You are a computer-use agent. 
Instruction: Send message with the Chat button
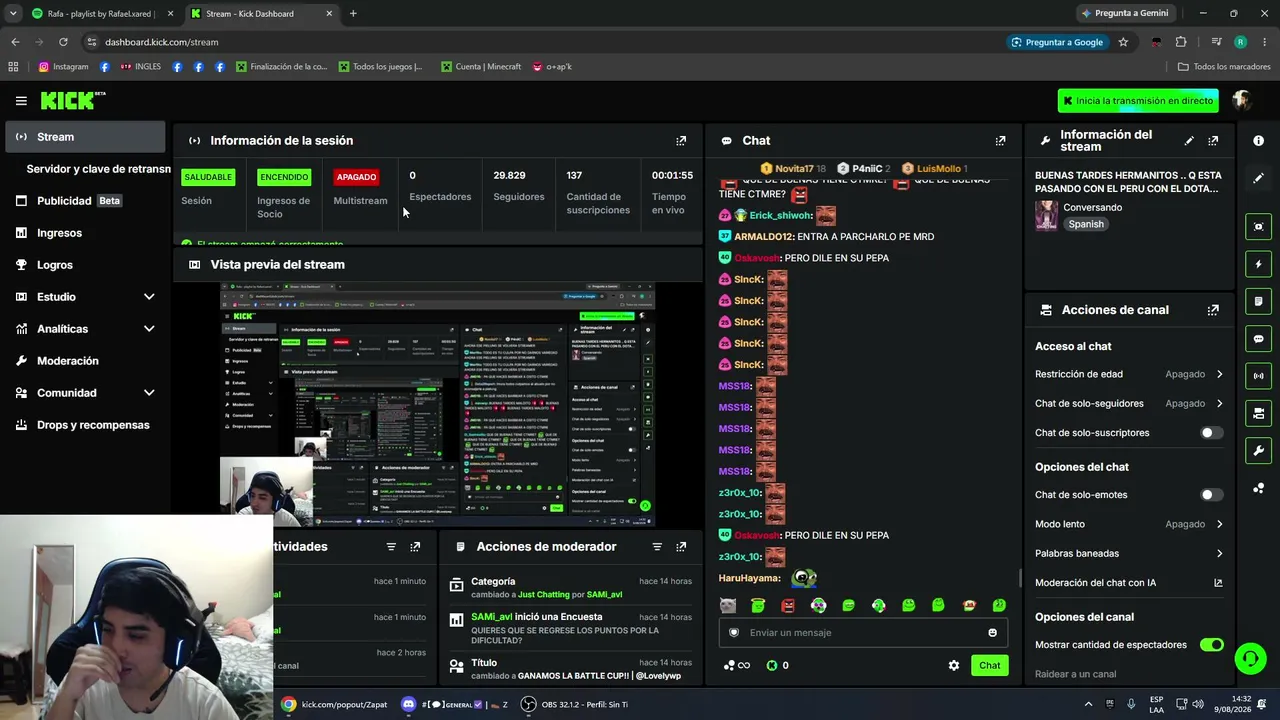pos(989,665)
